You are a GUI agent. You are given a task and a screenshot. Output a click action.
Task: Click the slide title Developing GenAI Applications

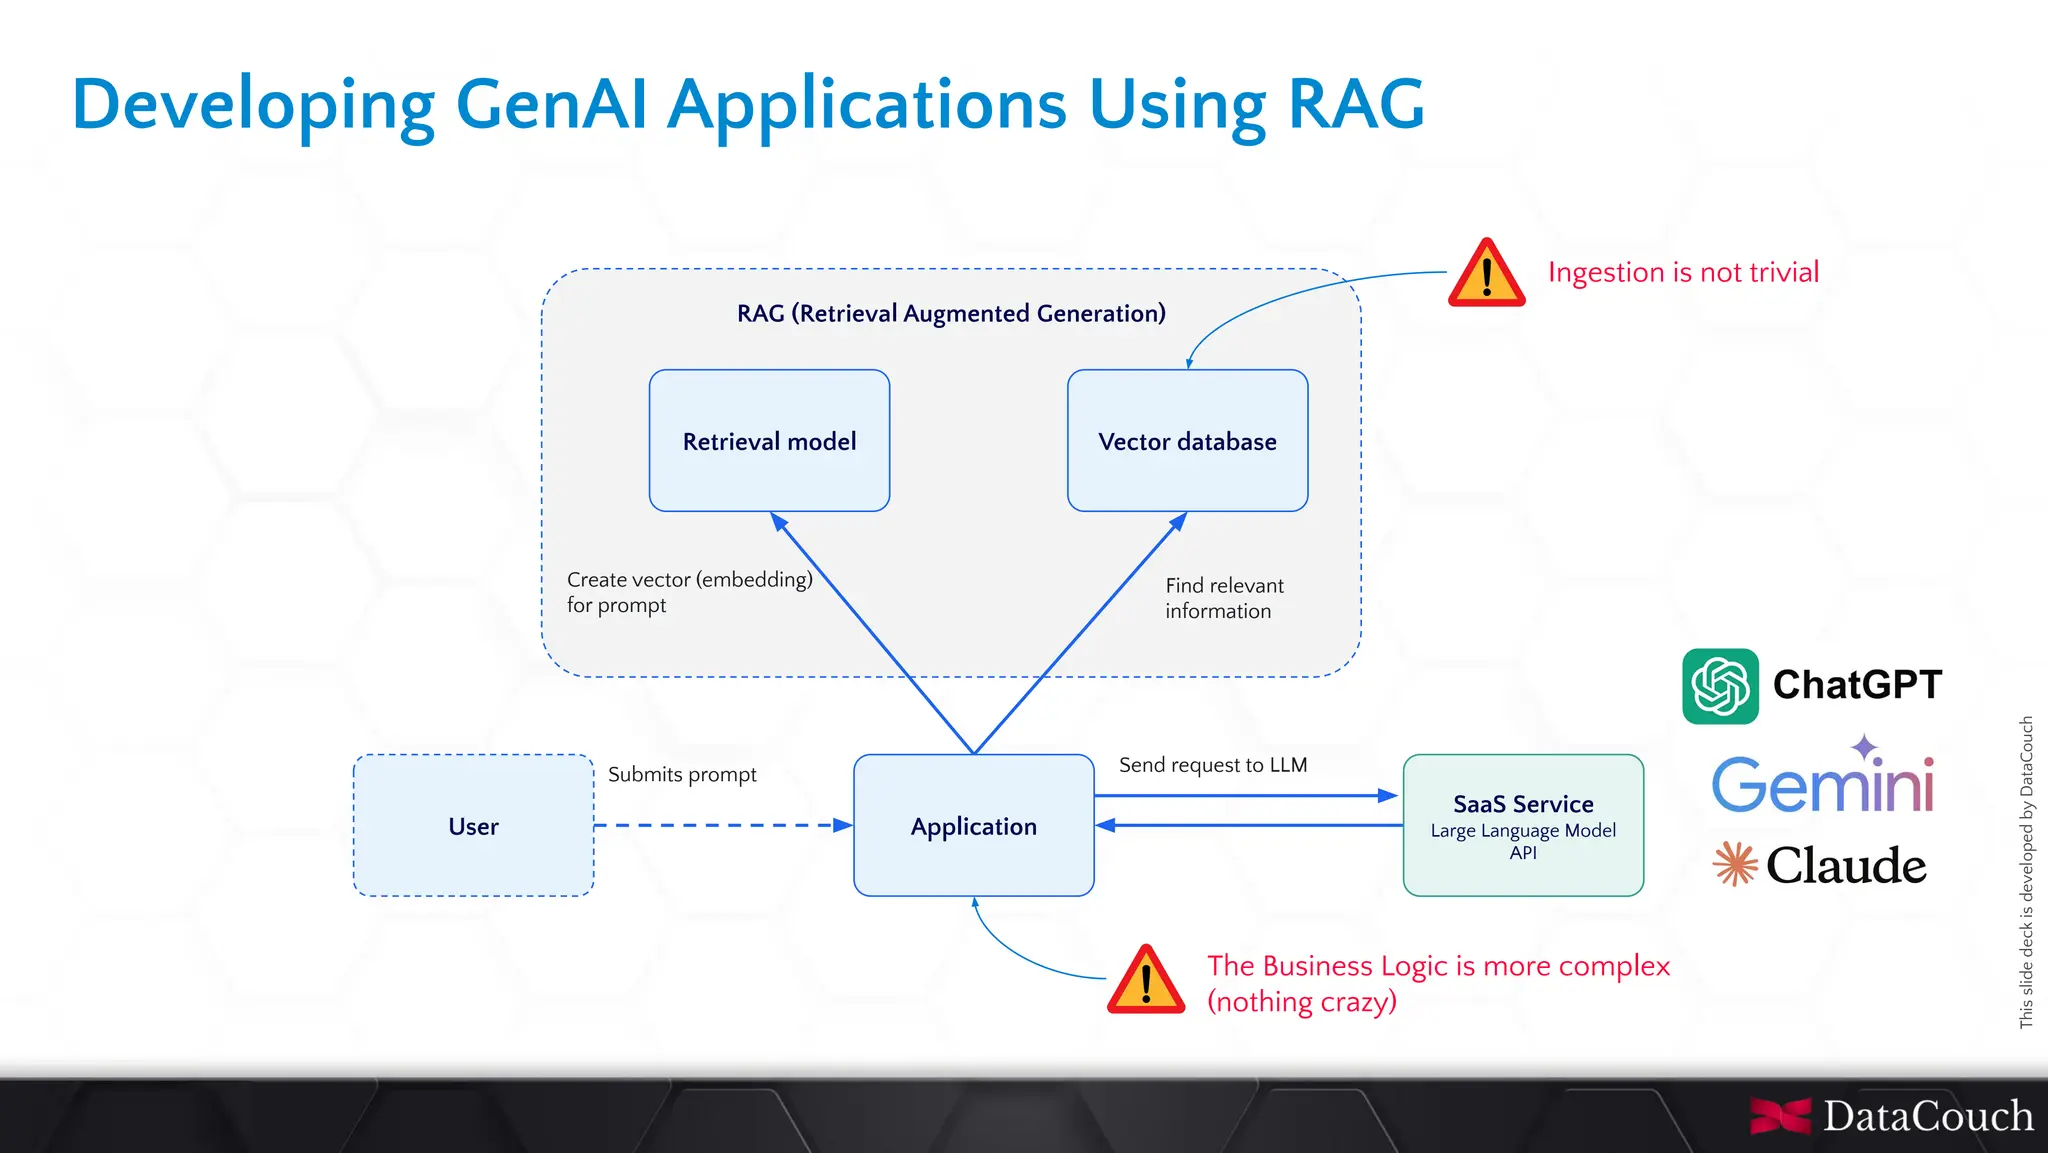[x=748, y=104]
